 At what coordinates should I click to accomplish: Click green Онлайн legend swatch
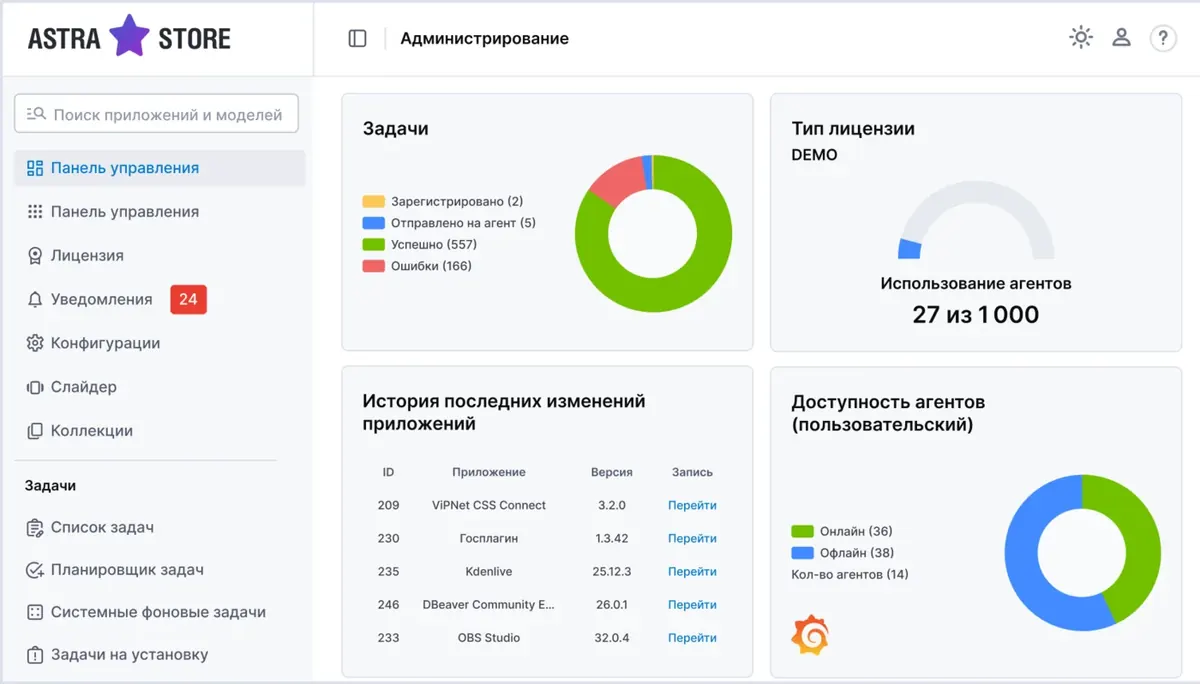(x=802, y=531)
